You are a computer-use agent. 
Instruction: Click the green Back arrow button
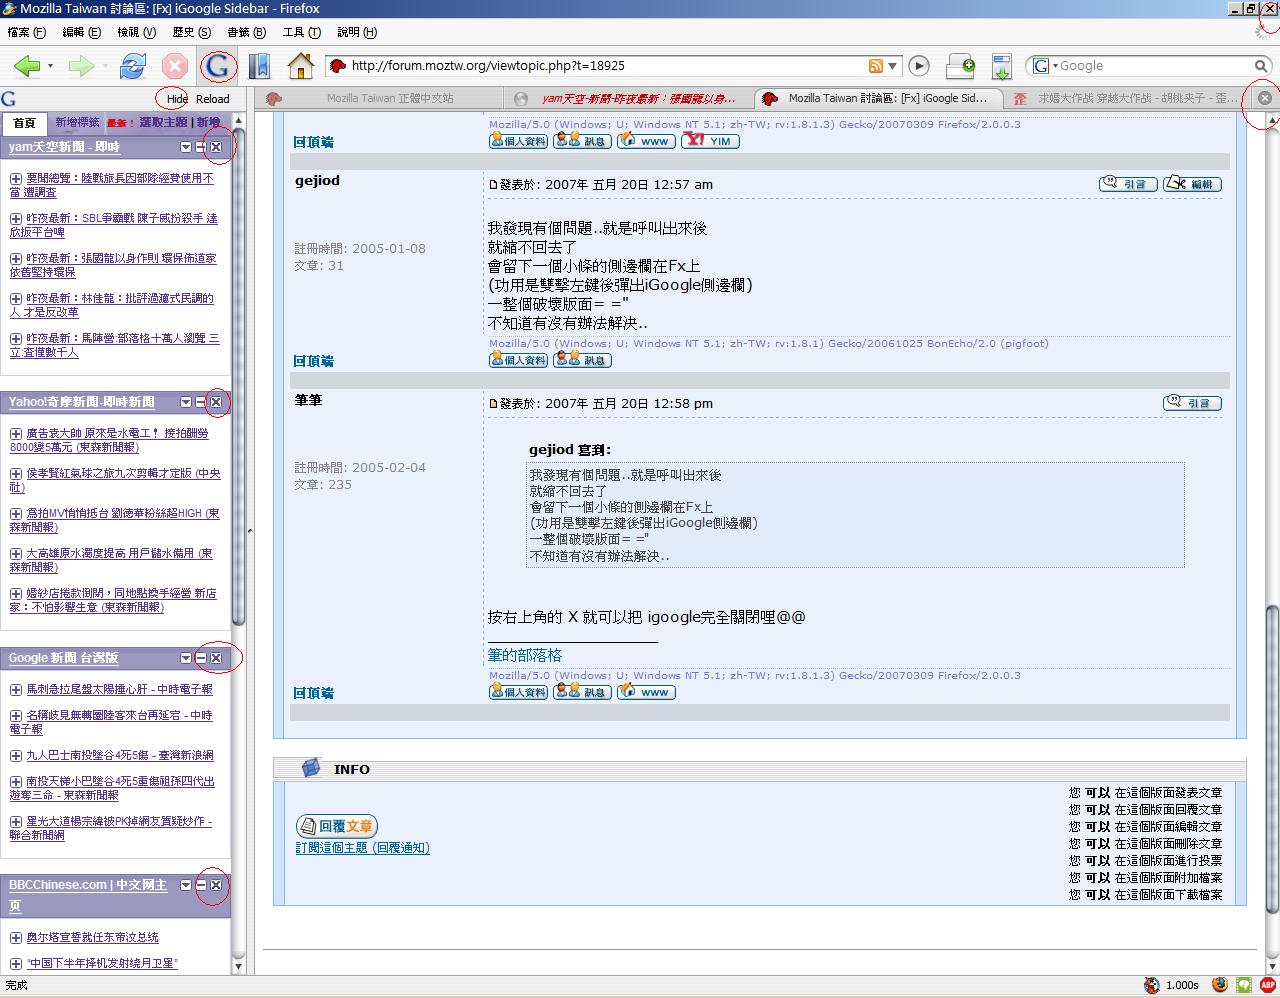[27, 66]
